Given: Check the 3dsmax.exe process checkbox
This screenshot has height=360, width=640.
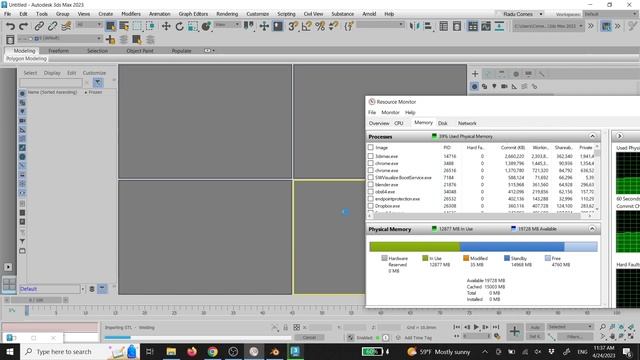Looking at the screenshot, I should (371, 156).
